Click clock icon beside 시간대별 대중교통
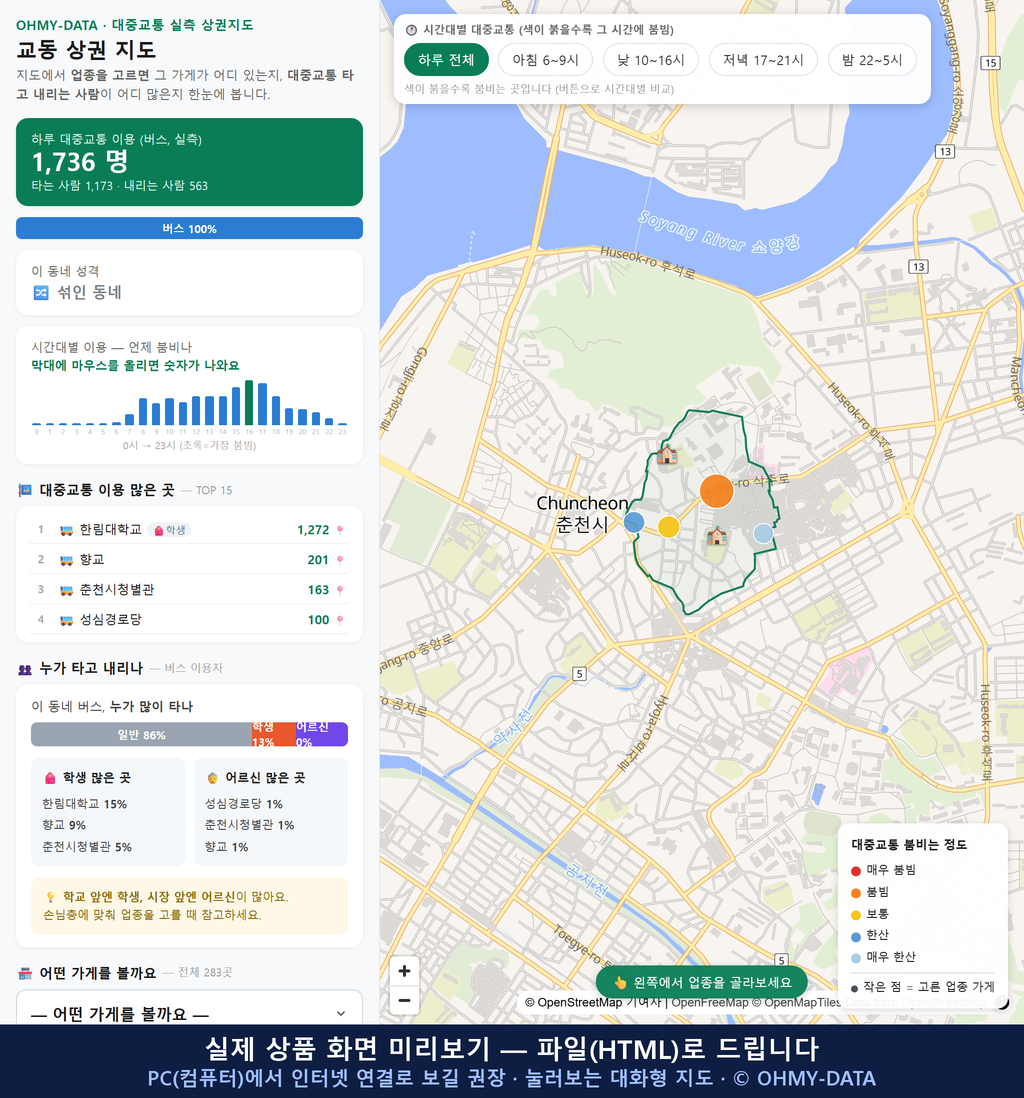This screenshot has width=1024, height=1098. pos(412,30)
